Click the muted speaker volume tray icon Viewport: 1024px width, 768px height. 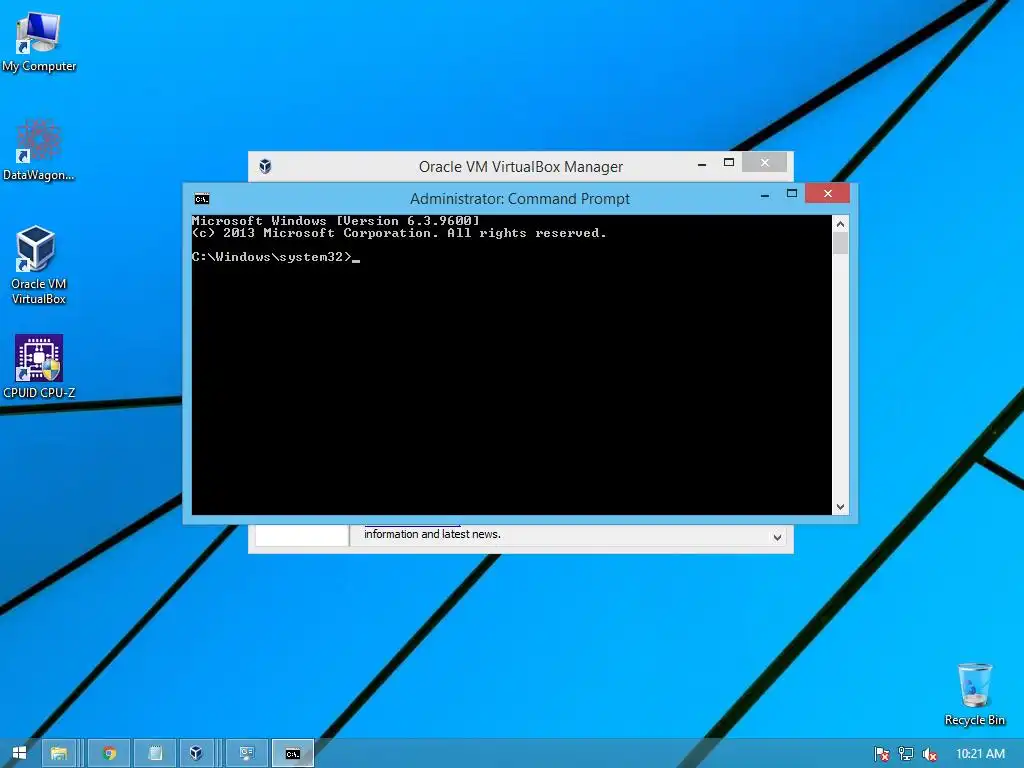click(929, 754)
